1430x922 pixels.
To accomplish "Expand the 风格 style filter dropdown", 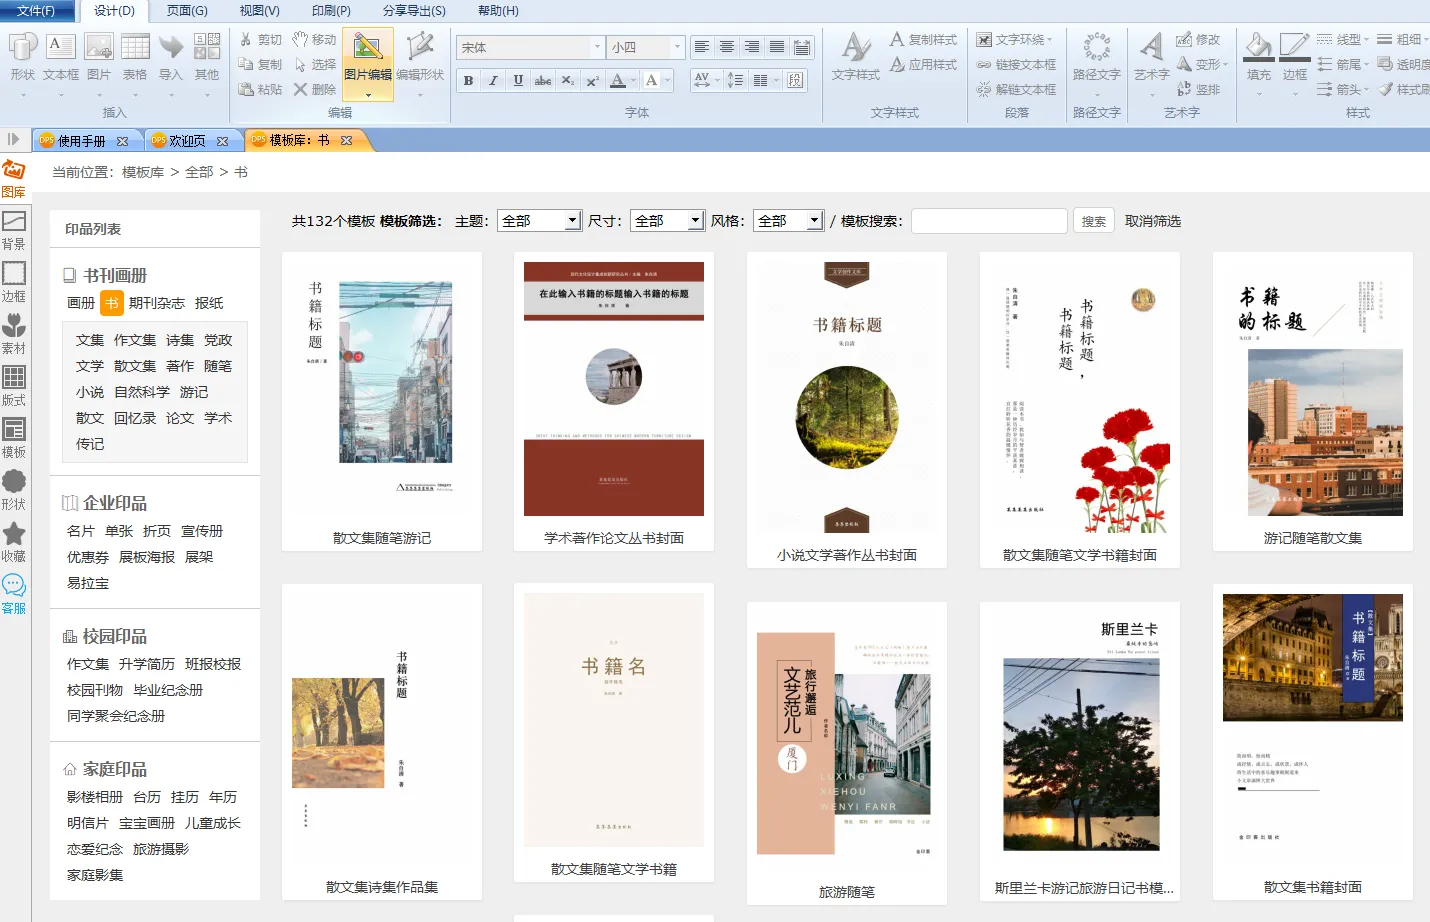I will (x=815, y=221).
